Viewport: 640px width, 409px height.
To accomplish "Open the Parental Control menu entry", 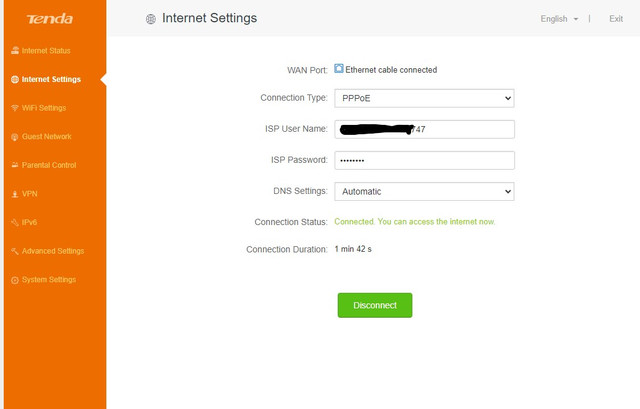I will (49, 165).
